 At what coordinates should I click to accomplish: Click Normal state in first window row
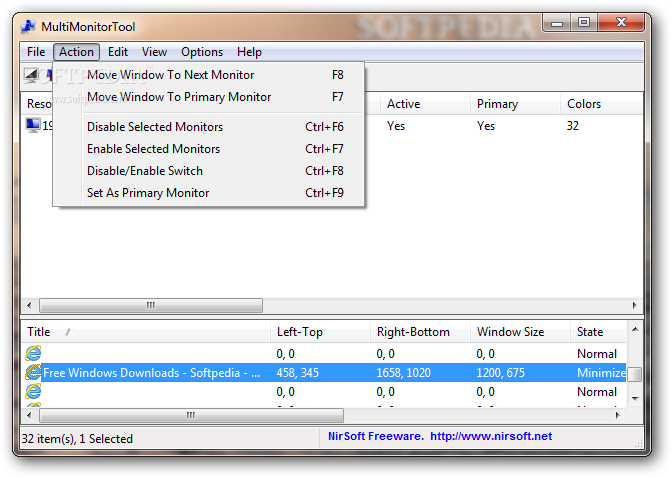click(x=597, y=354)
